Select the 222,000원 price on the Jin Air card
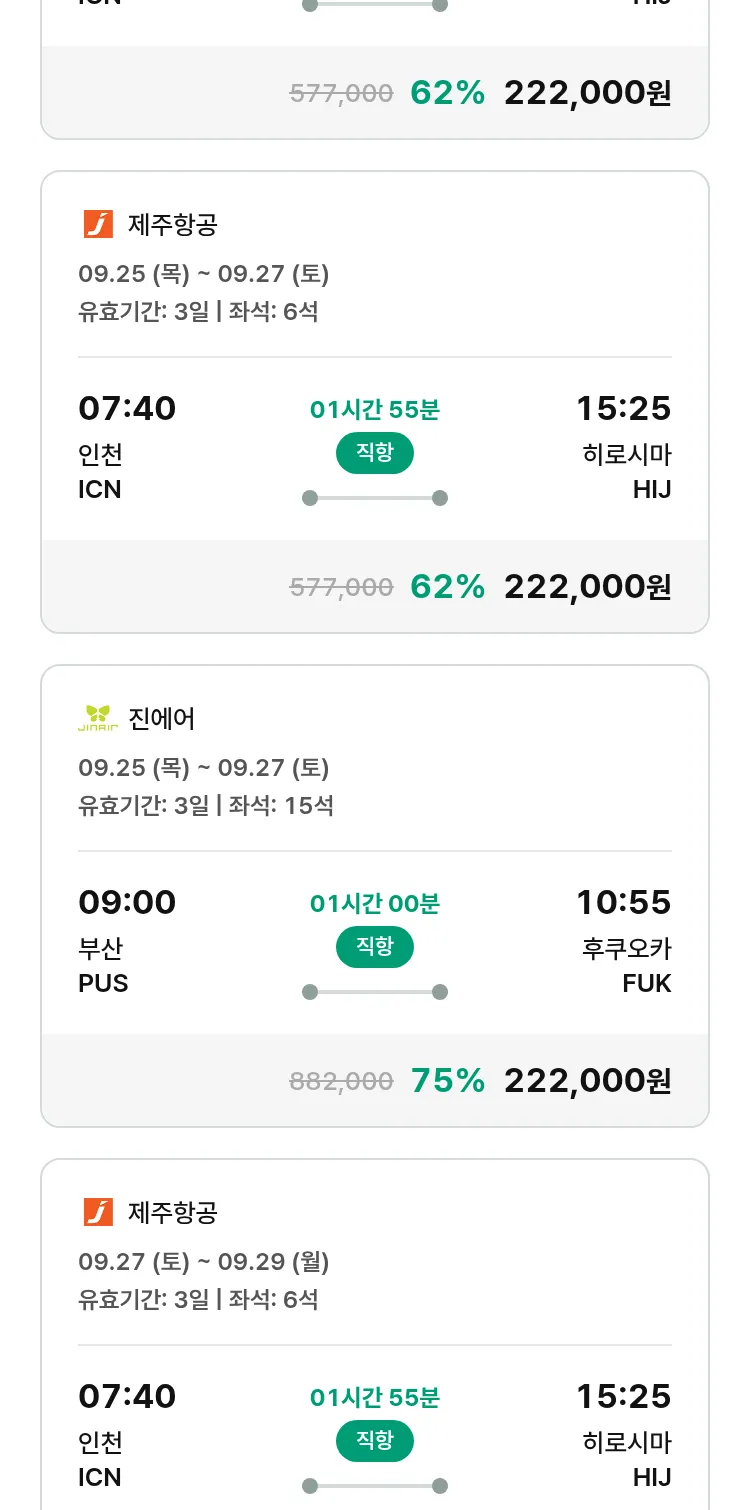Viewport: 750px width, 1510px height. [587, 1080]
